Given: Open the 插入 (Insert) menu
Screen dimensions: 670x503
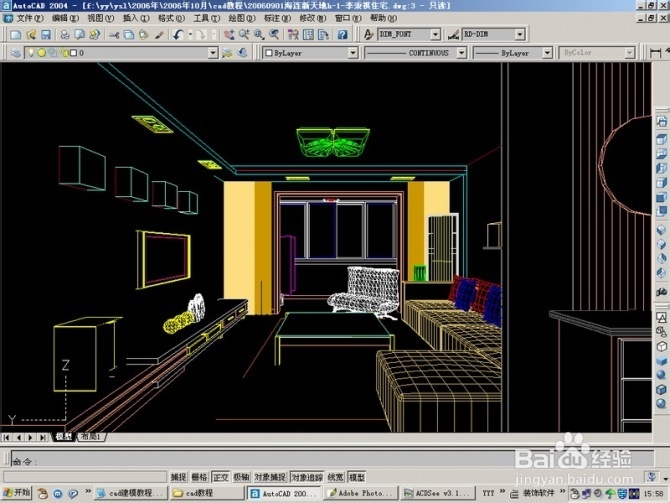Looking at the screenshot, I should point(136,18).
